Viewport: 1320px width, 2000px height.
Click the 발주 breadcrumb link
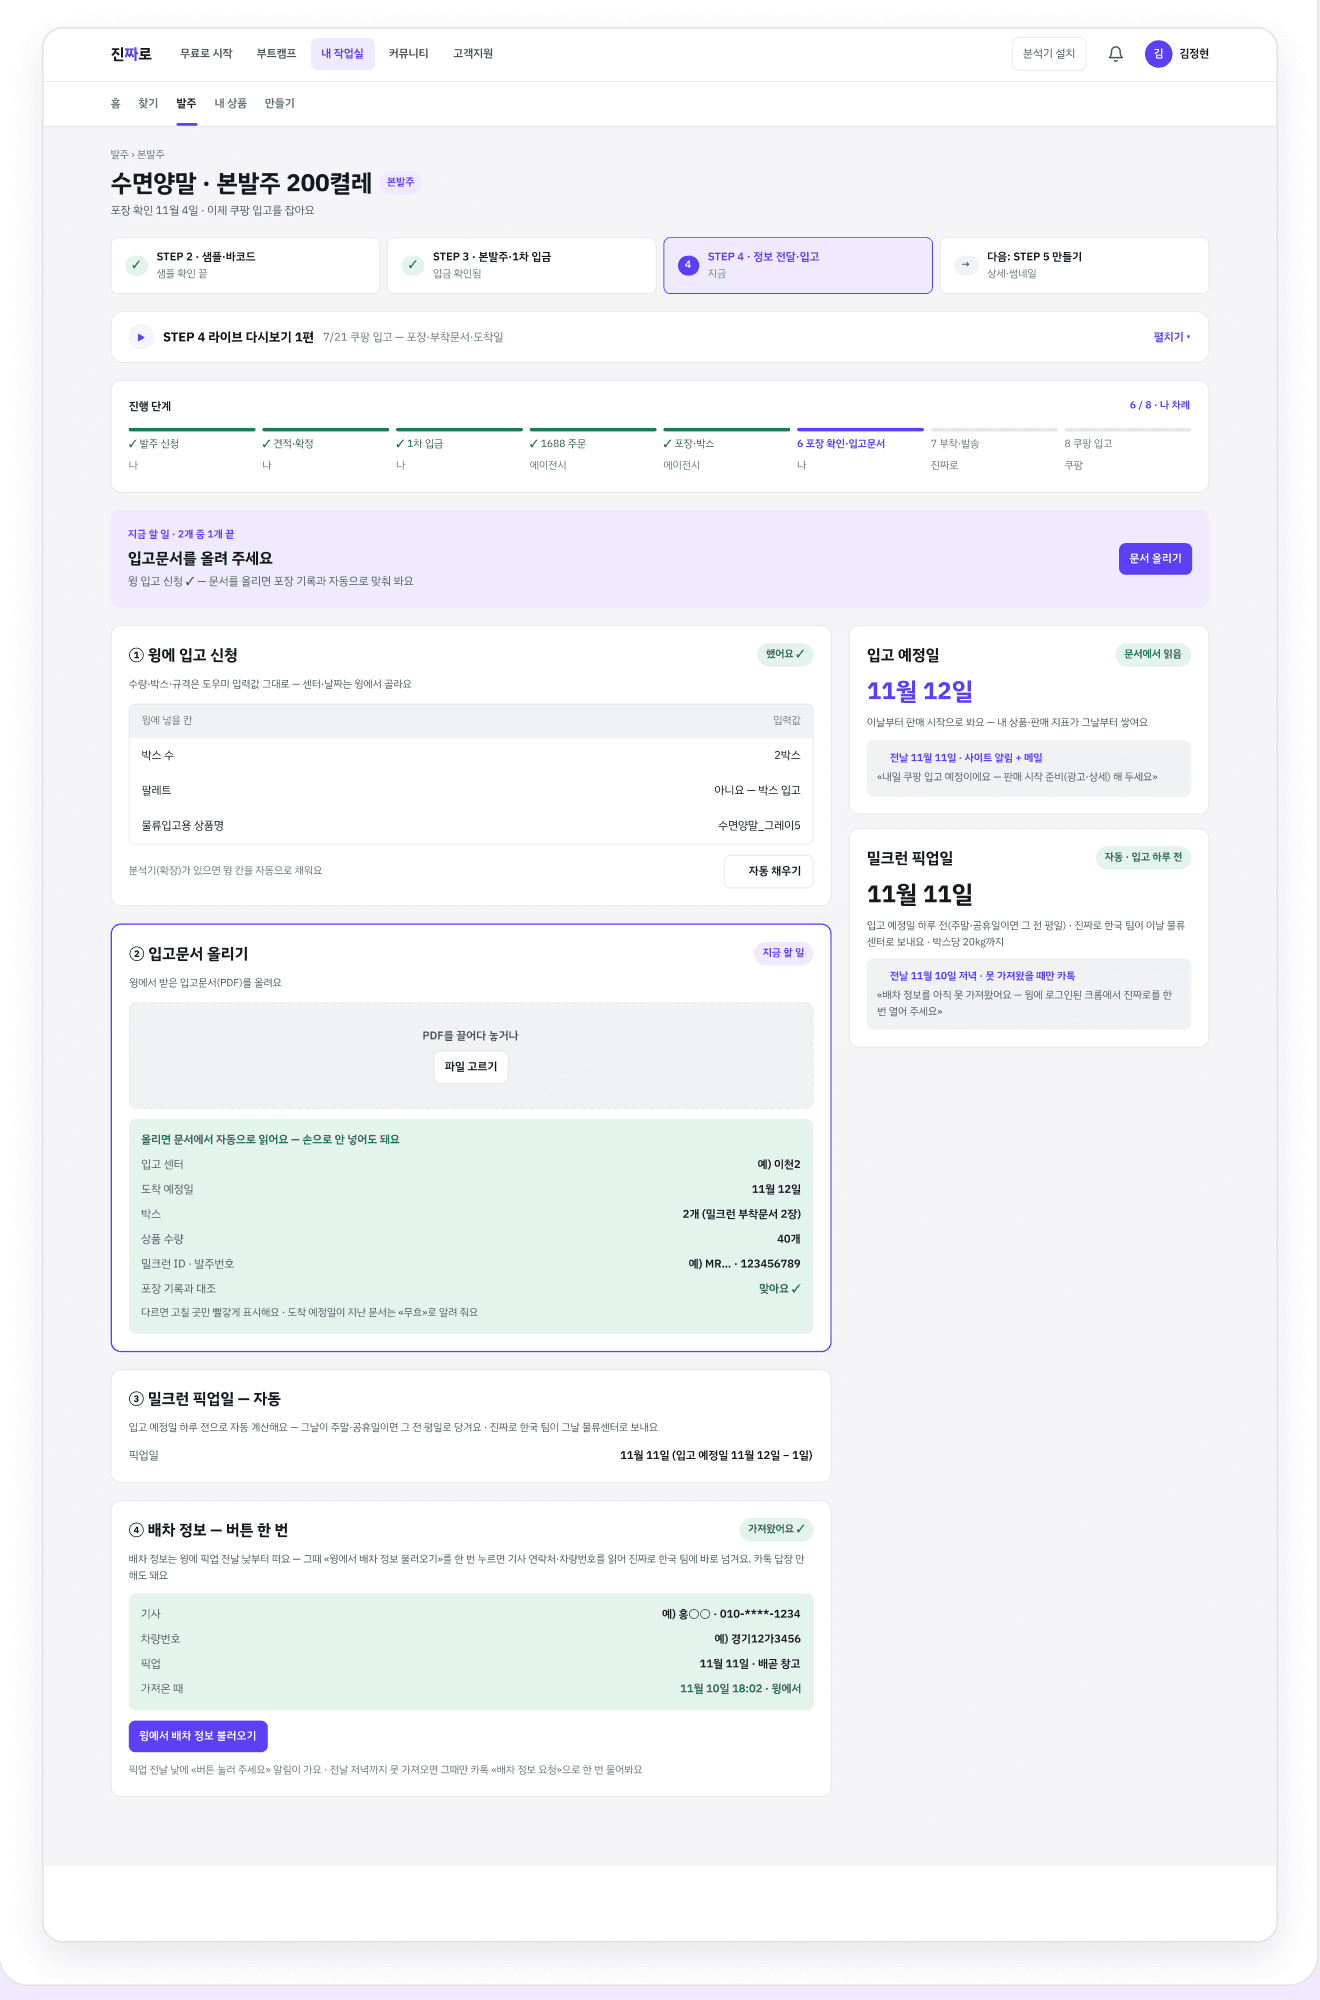coord(119,155)
